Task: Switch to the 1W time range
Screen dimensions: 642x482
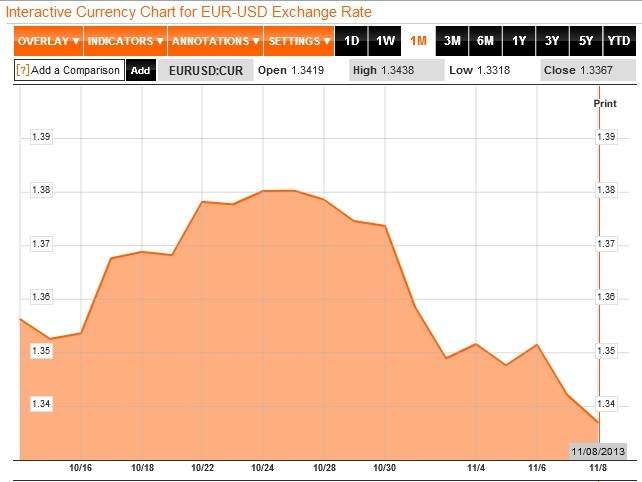Action: coord(385,42)
